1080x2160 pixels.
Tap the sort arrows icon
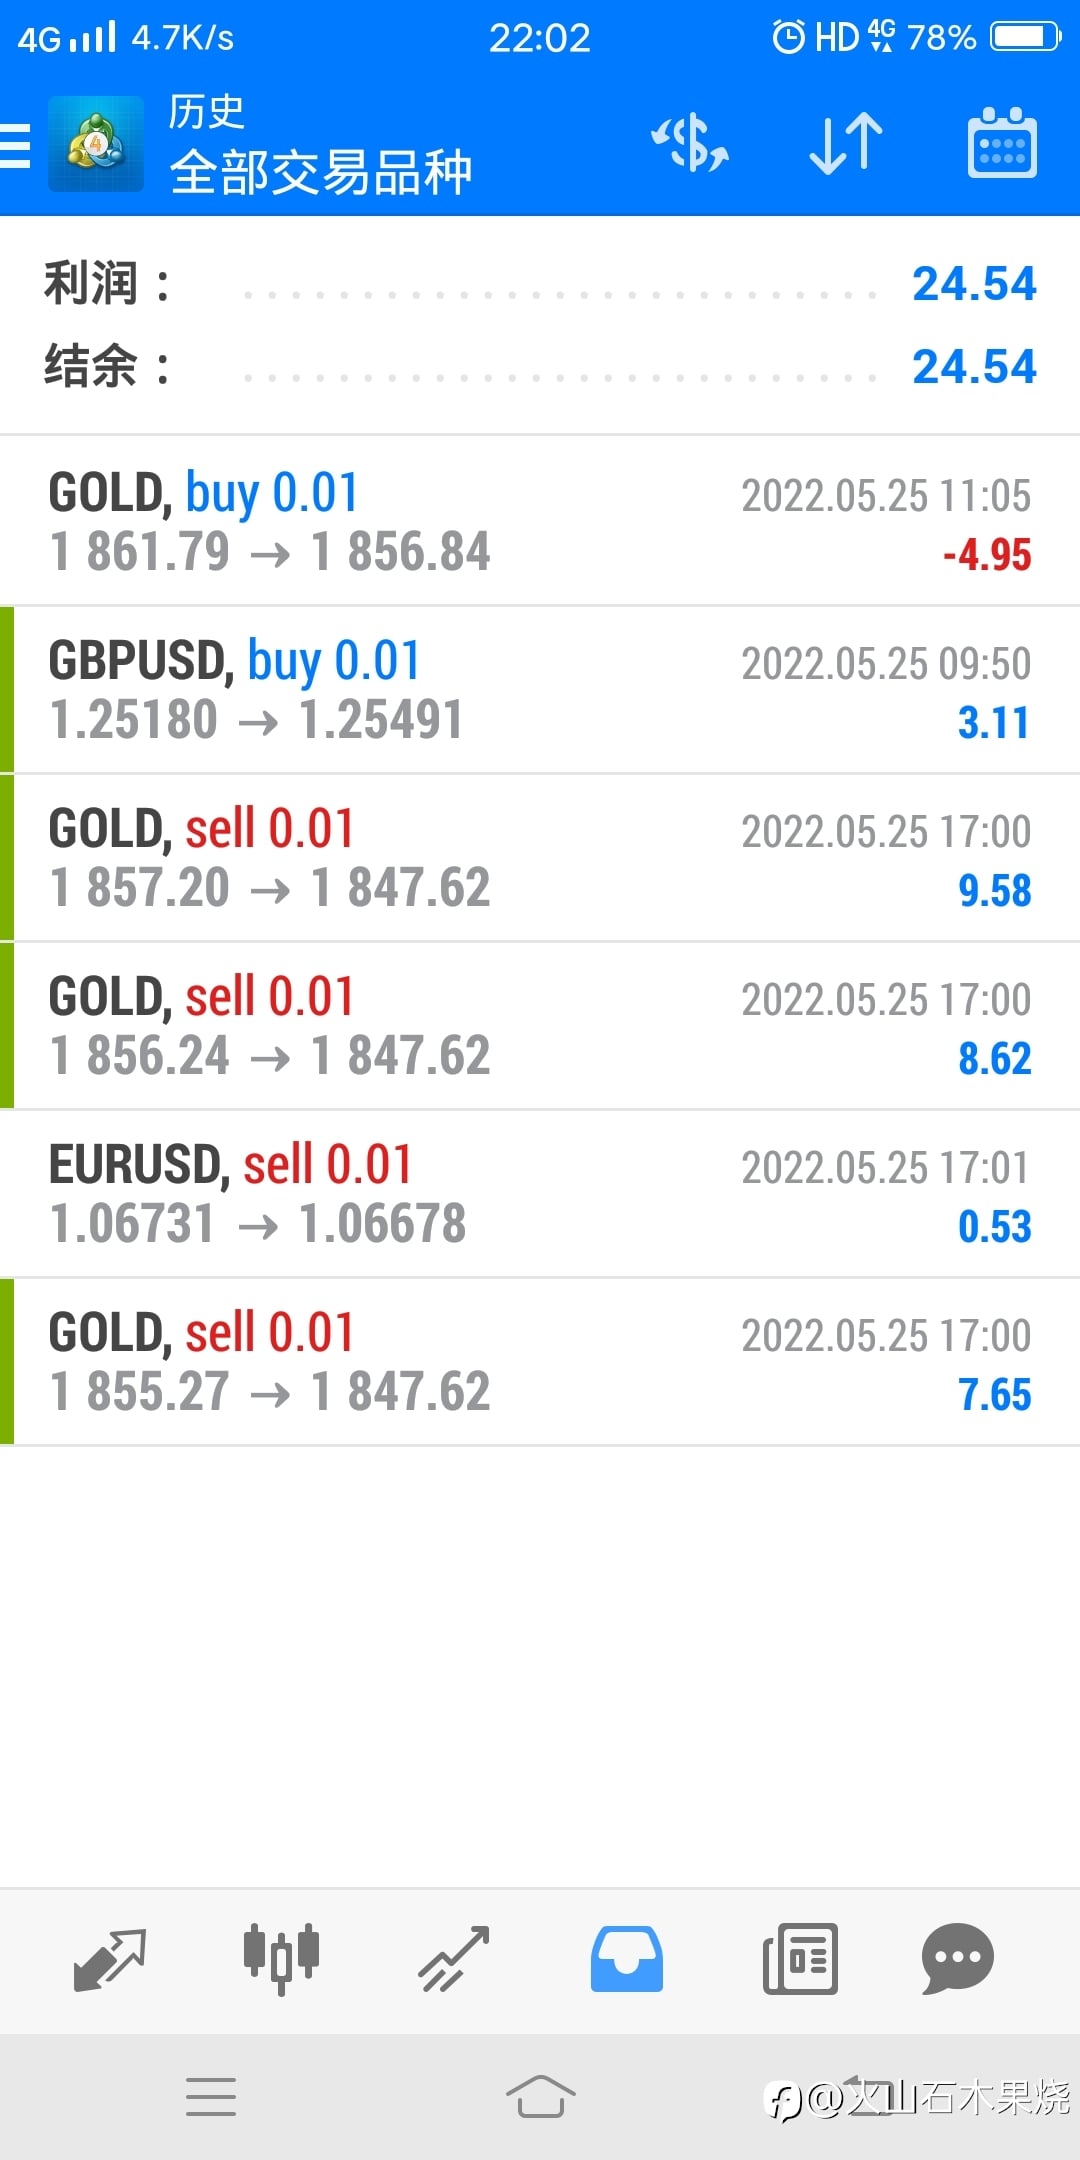tap(846, 143)
